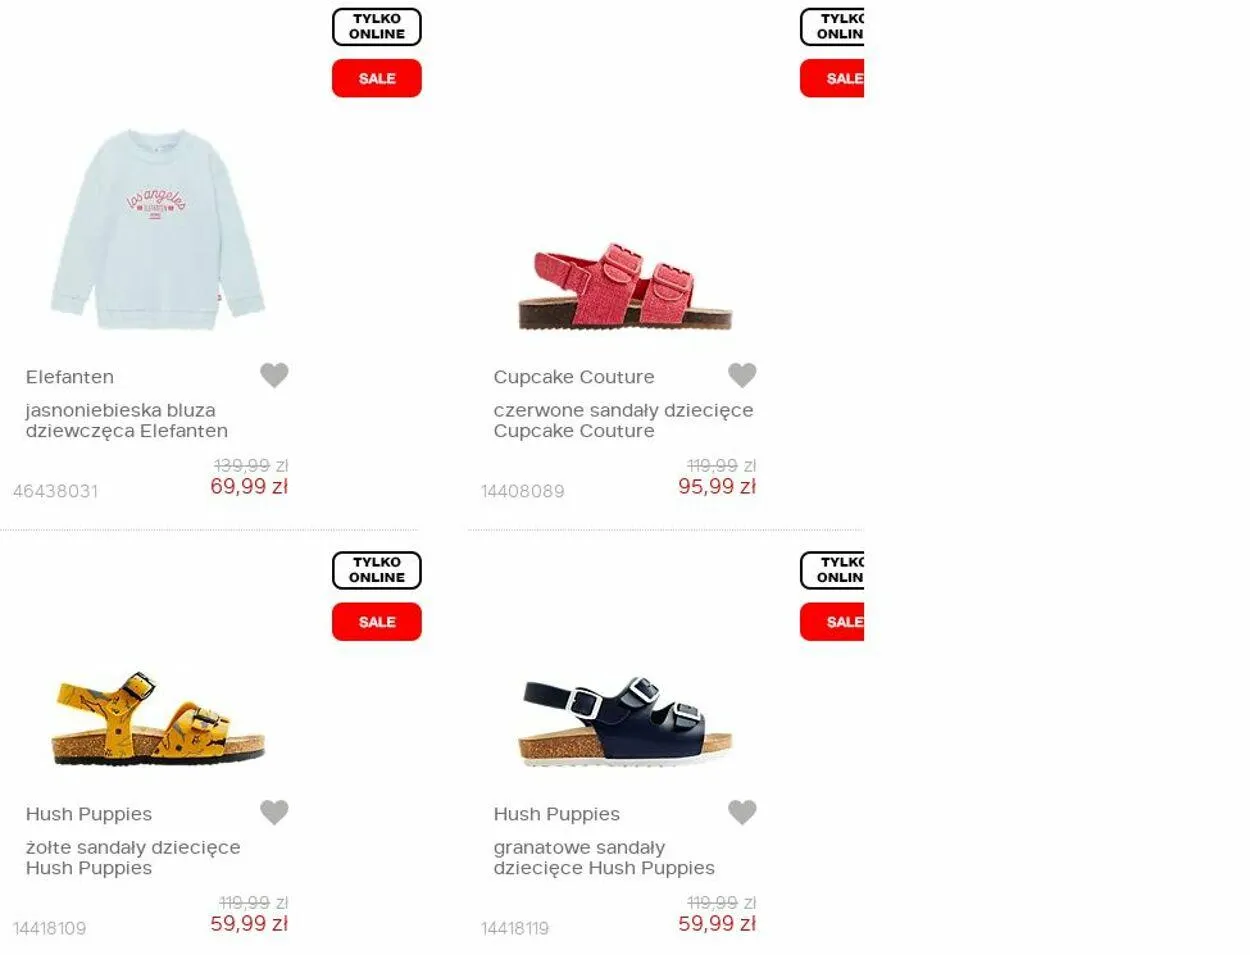Favorite the navy Hush Puppies sandals
1250x955 pixels.
(x=742, y=812)
